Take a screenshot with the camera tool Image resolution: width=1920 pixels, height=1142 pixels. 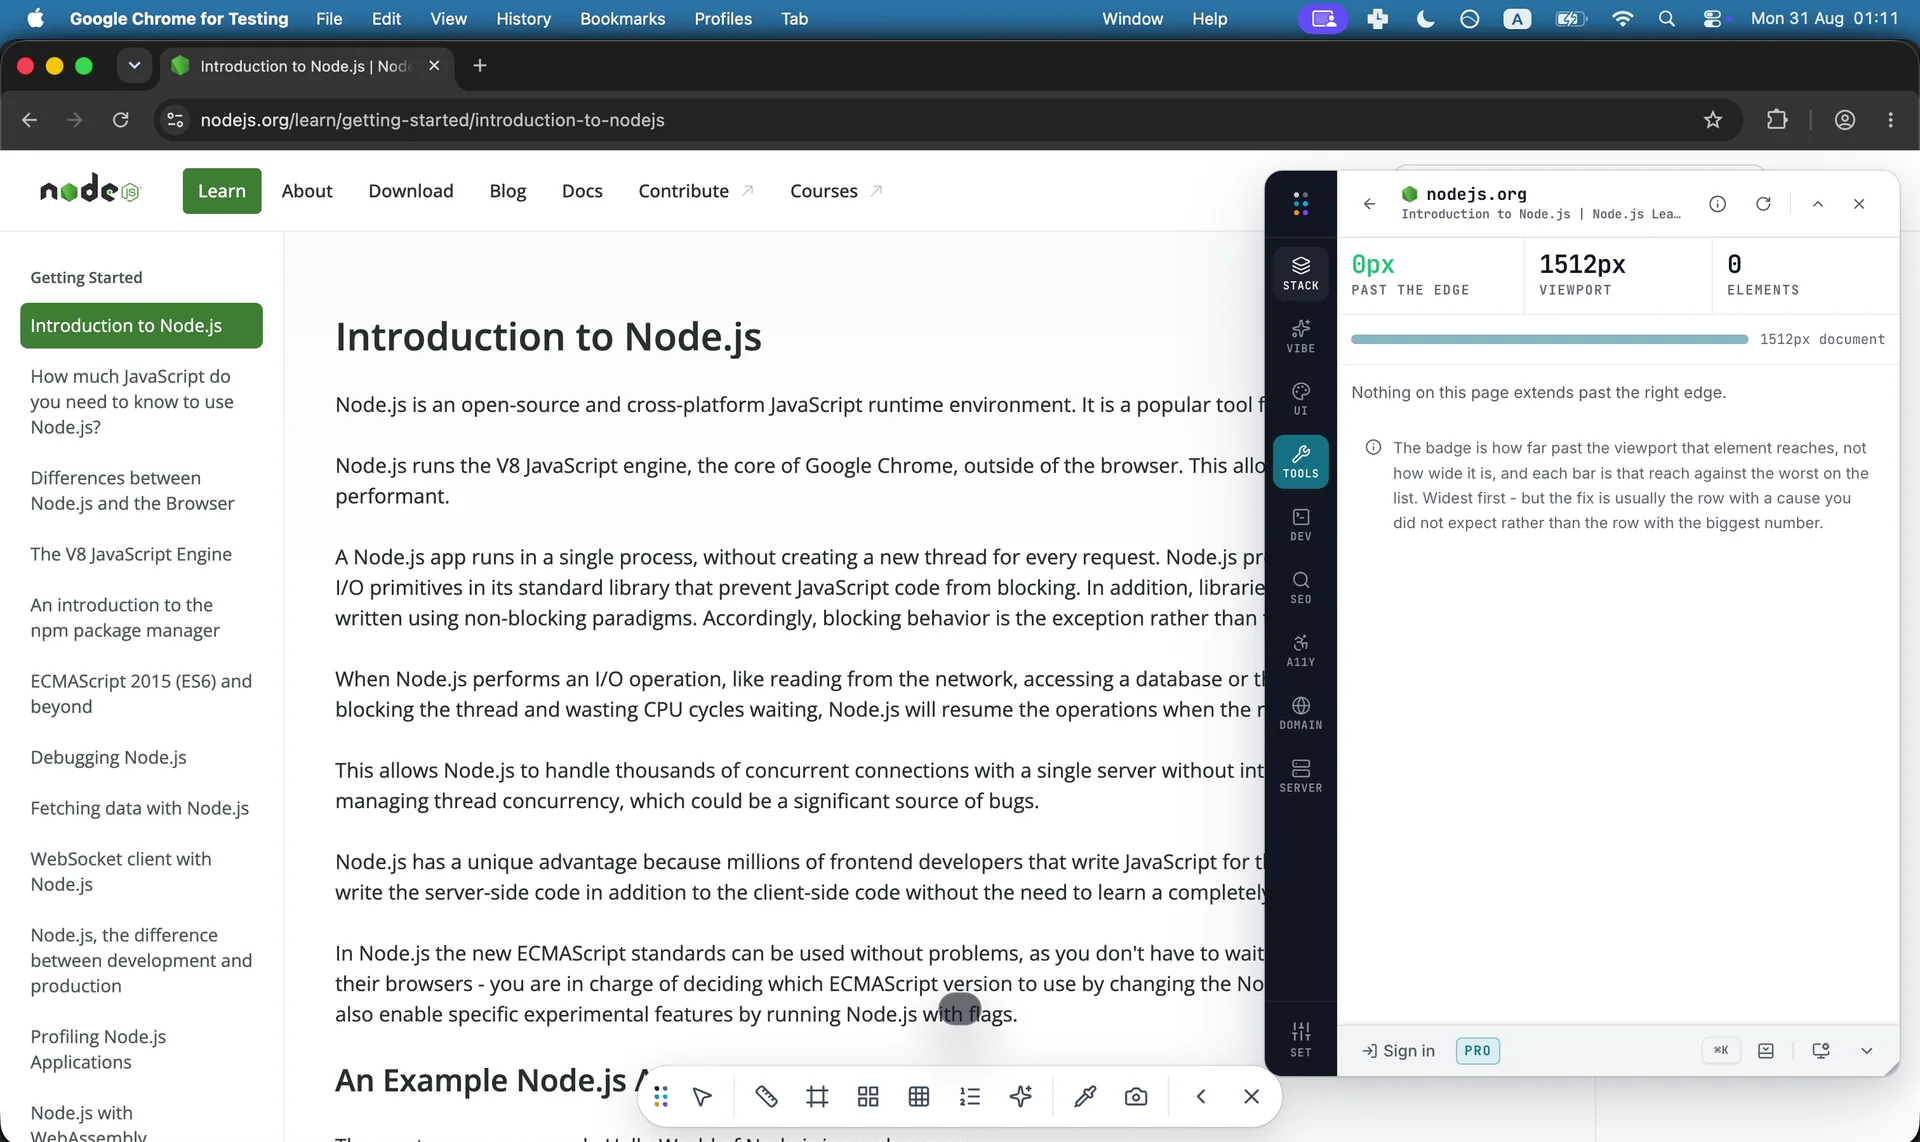point(1136,1097)
